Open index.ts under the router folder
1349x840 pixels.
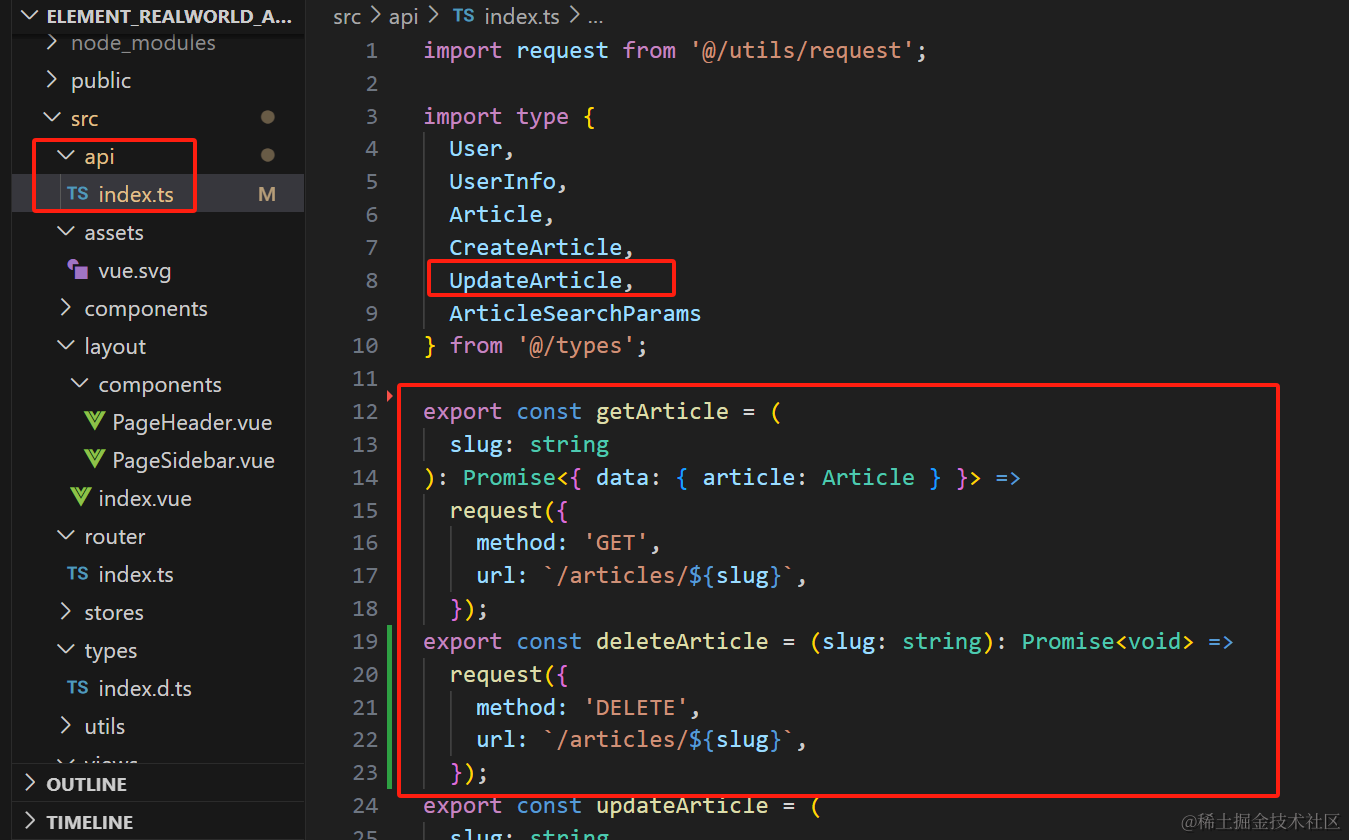click(x=136, y=575)
